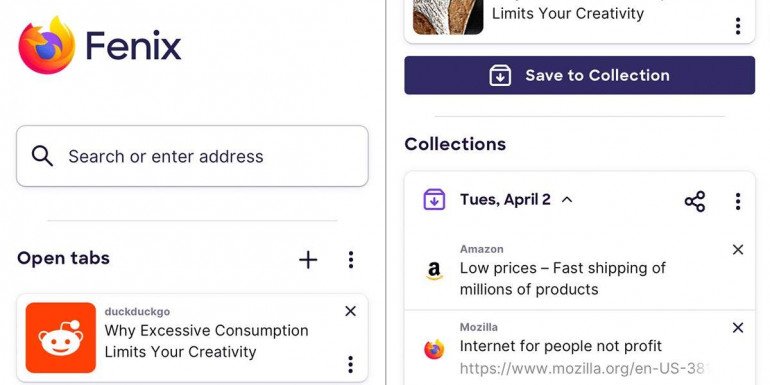Screen dimensions: 770x385
Task: Click the Fenix Firefox logo
Action: click(x=47, y=45)
